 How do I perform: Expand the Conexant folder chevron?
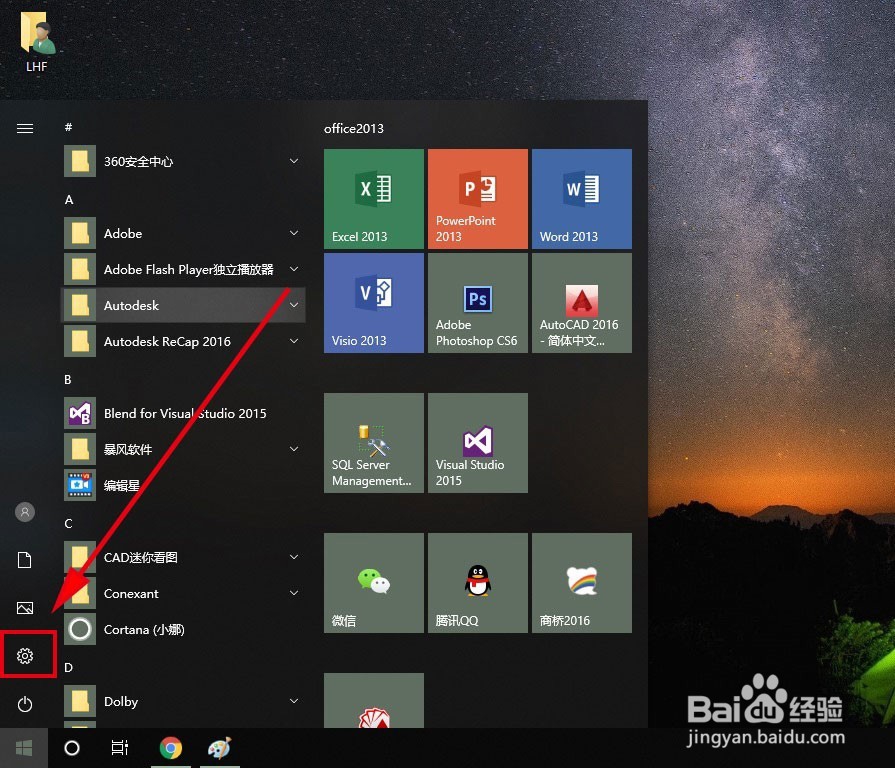pyautogui.click(x=294, y=593)
